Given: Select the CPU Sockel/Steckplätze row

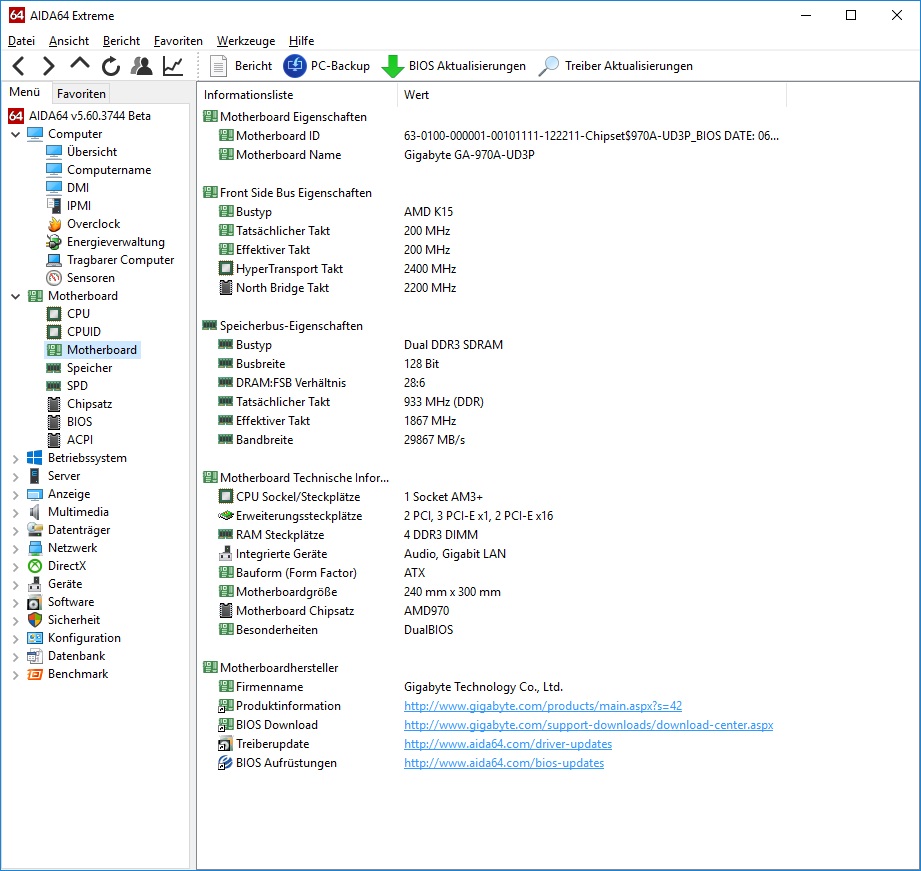Looking at the screenshot, I should pyautogui.click(x=491, y=497).
